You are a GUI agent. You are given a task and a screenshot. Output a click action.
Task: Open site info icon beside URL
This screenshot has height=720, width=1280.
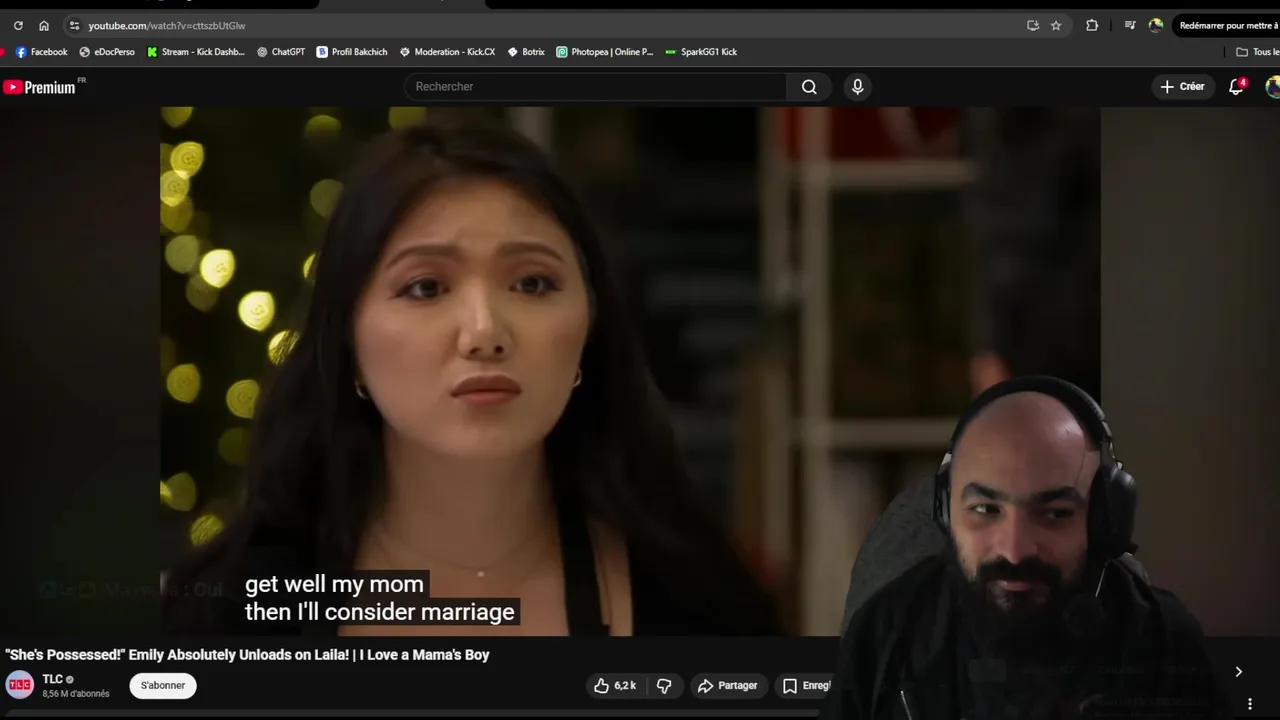pos(74,26)
